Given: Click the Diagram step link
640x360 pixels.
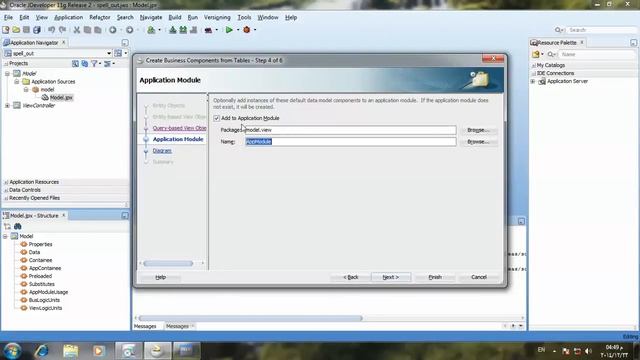Looking at the screenshot, I should point(162,151).
